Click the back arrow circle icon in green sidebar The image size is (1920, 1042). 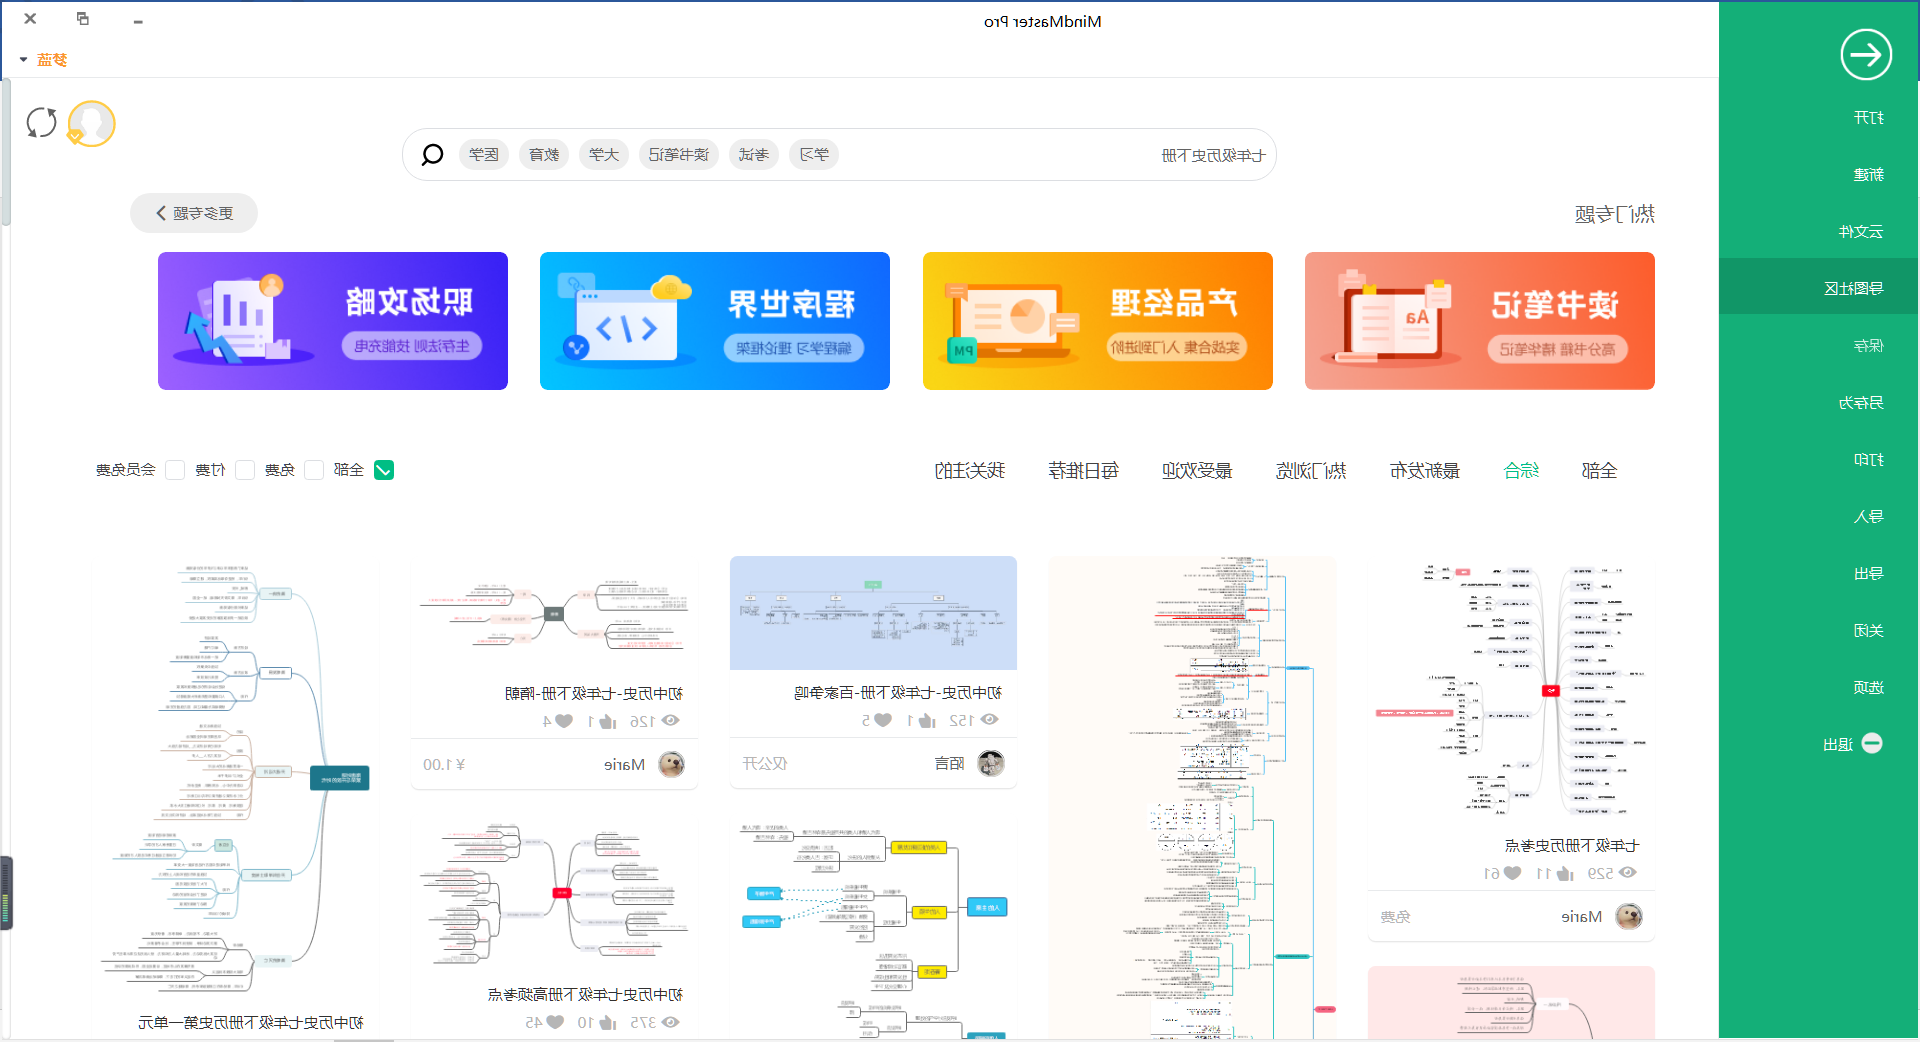(x=1866, y=54)
